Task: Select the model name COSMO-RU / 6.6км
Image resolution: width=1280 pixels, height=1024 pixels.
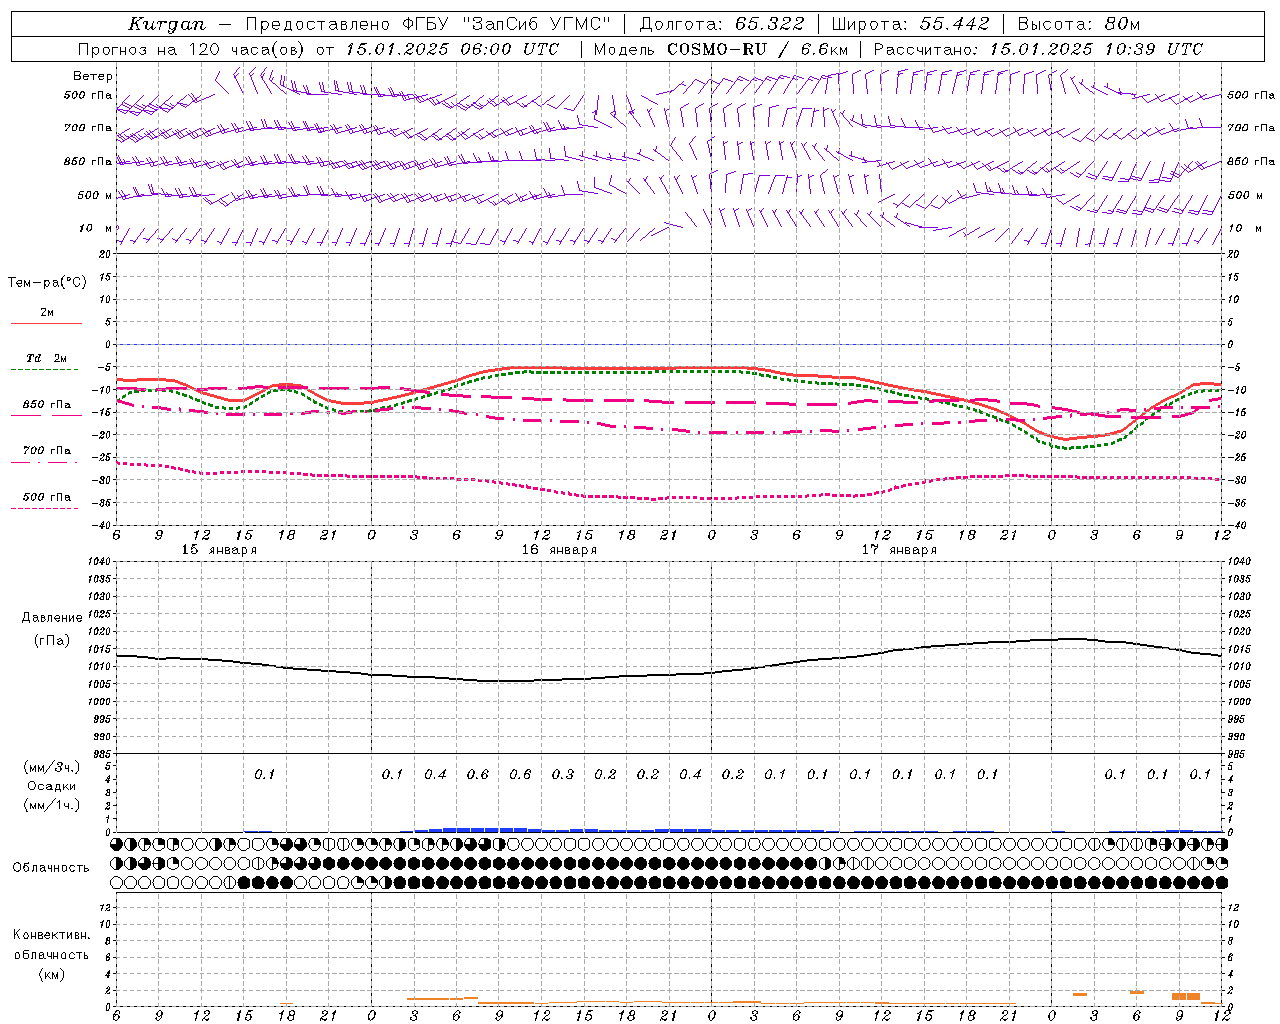Action: [757, 49]
